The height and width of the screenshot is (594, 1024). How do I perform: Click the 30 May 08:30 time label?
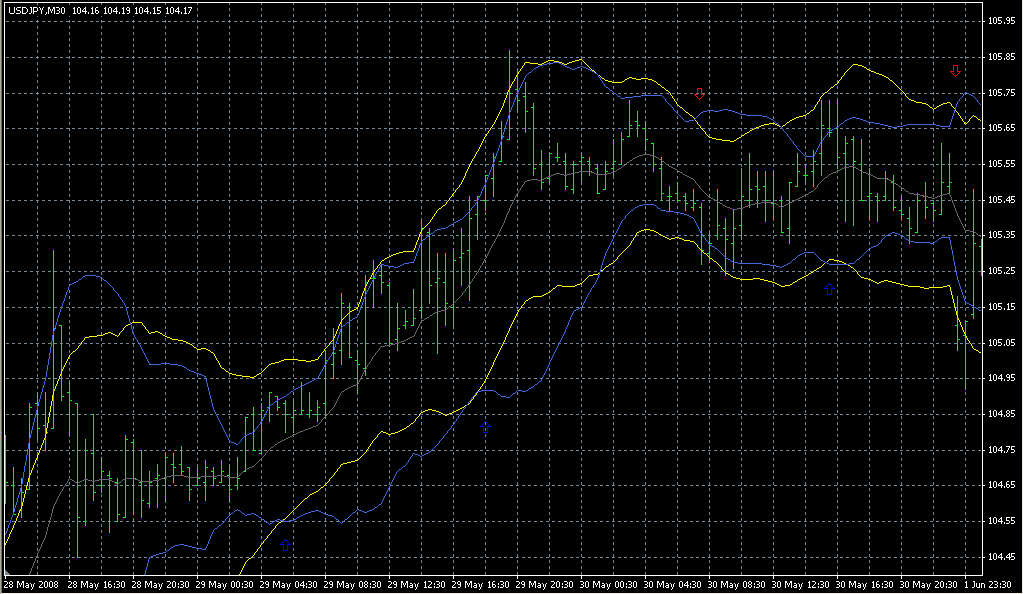[737, 584]
